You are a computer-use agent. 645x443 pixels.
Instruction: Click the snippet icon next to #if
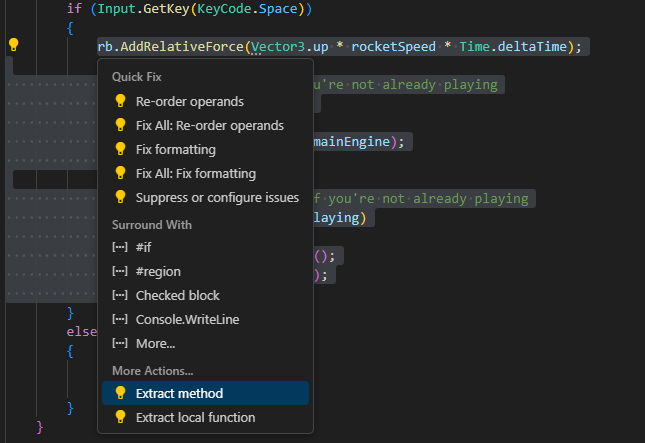coord(121,247)
